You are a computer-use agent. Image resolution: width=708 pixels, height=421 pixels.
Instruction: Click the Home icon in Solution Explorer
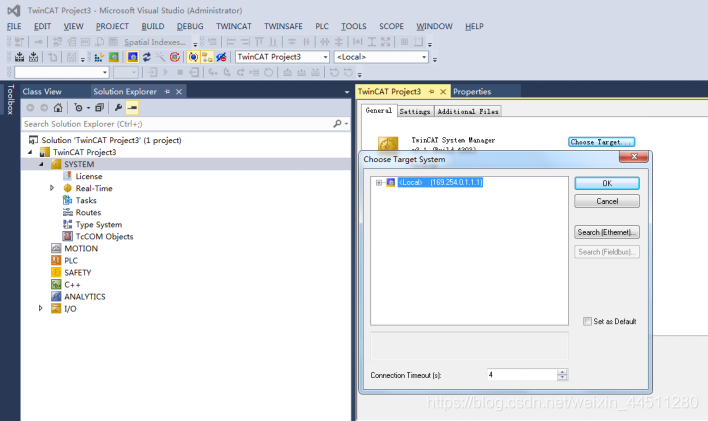(x=58, y=108)
